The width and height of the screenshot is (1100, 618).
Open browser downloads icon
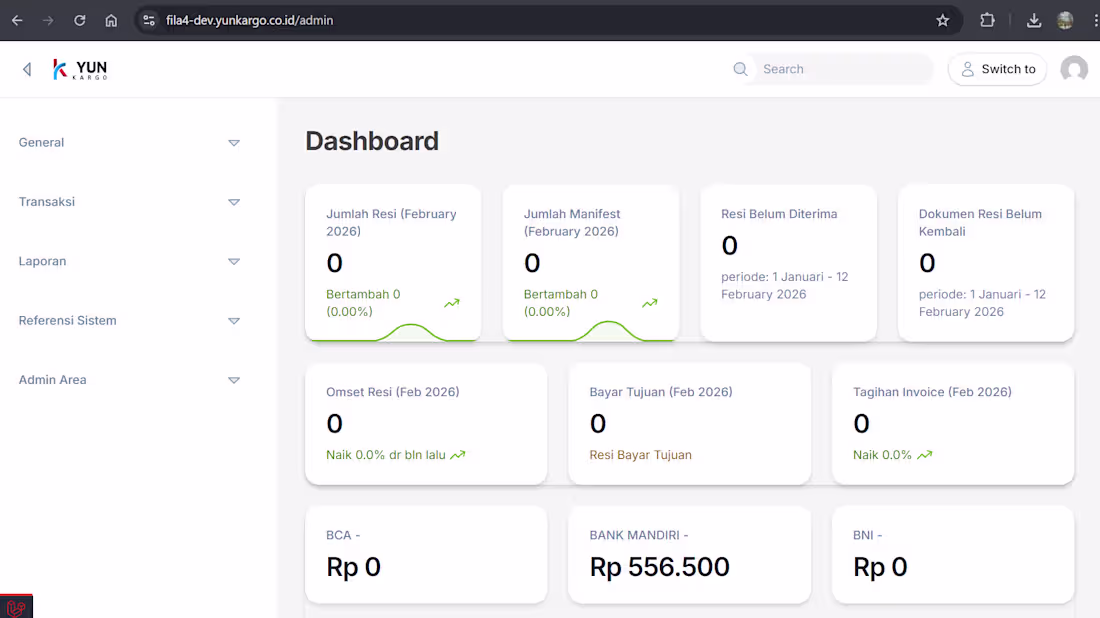coord(1034,20)
